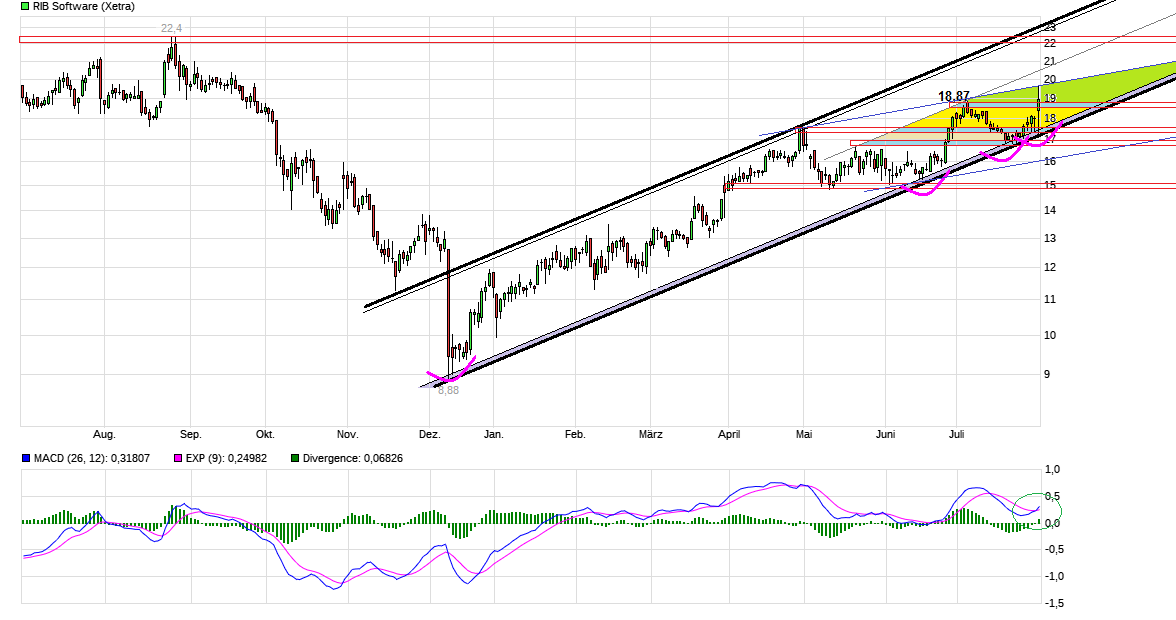The width and height of the screenshot is (1176, 620).
Task: Click the 'Sep.' month label on the time axis
Action: (x=190, y=434)
